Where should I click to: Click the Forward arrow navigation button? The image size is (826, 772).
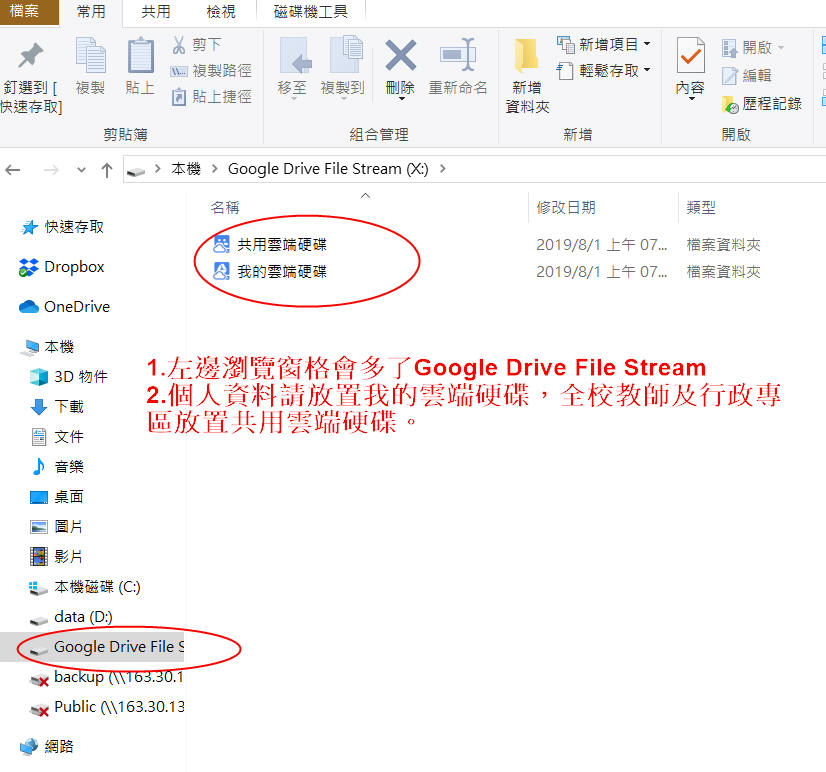tap(51, 170)
